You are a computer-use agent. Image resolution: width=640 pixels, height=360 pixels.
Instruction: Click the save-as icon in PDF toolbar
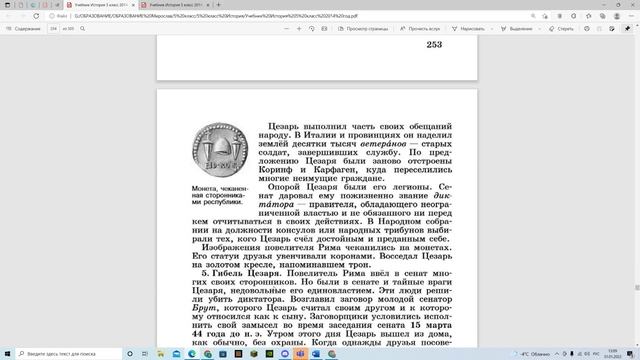(612, 29)
